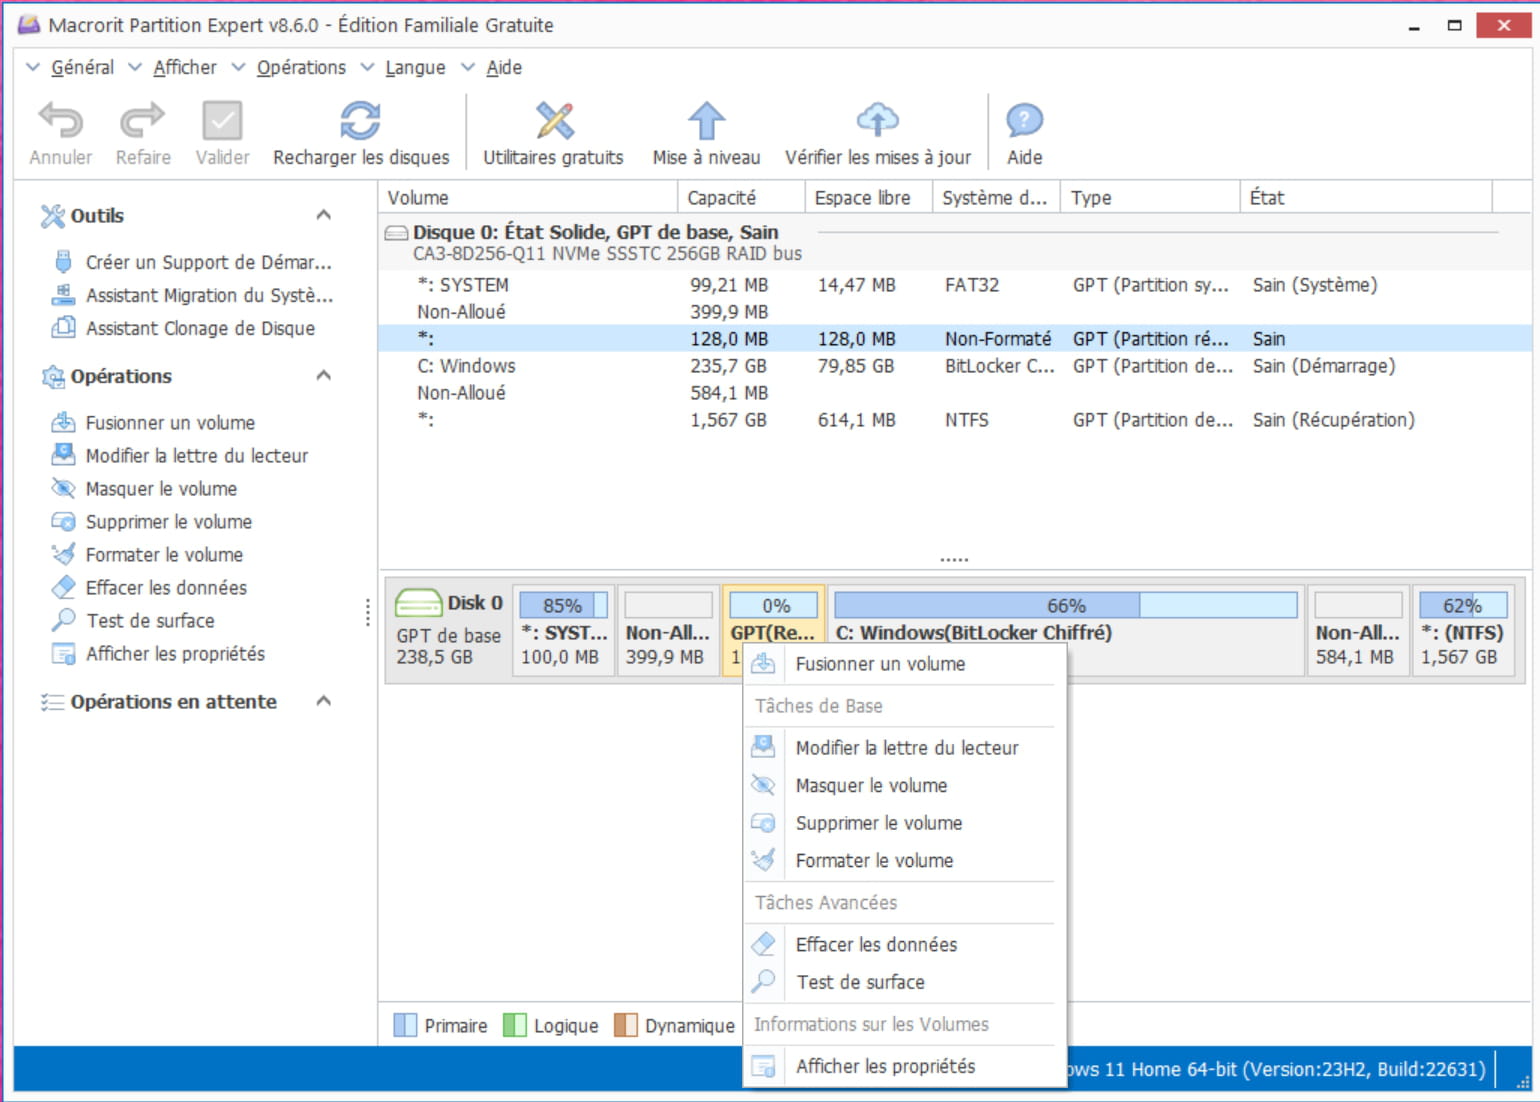Viewport: 1540px width, 1102px height.
Task: Click the Dynamique legend color swatch
Action: (x=626, y=1025)
